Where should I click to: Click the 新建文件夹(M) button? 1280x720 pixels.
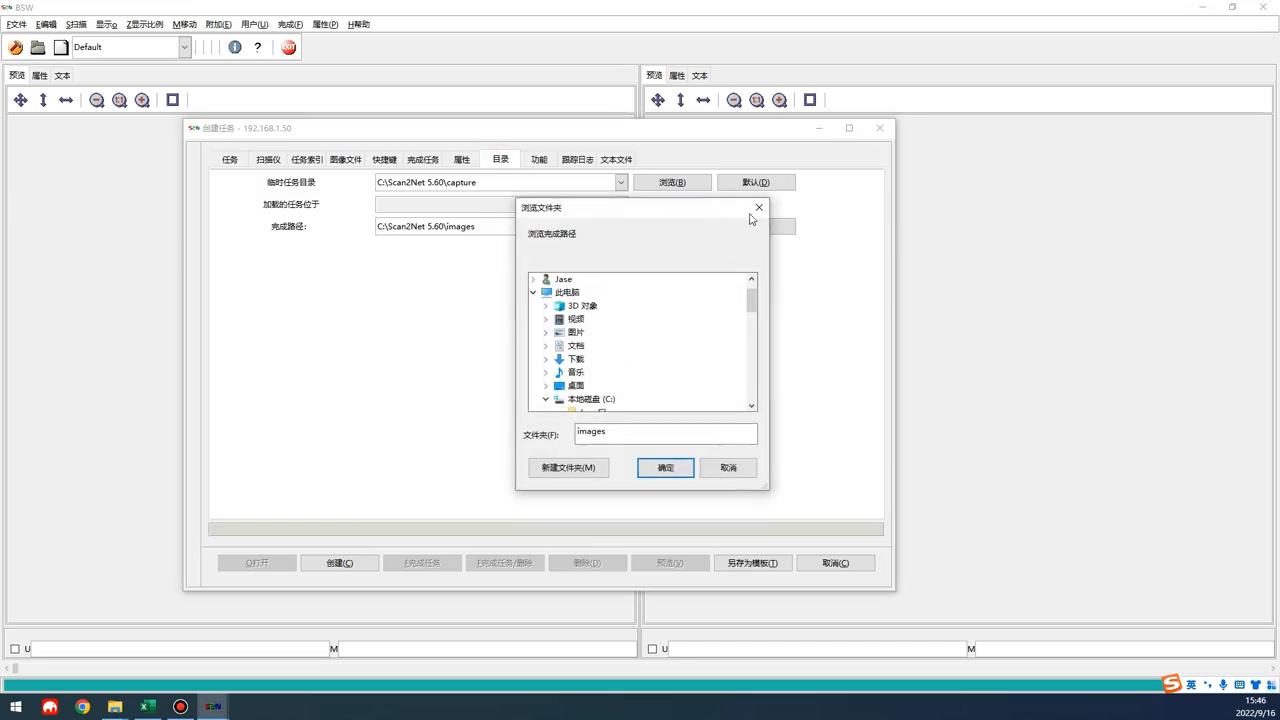[x=568, y=468]
